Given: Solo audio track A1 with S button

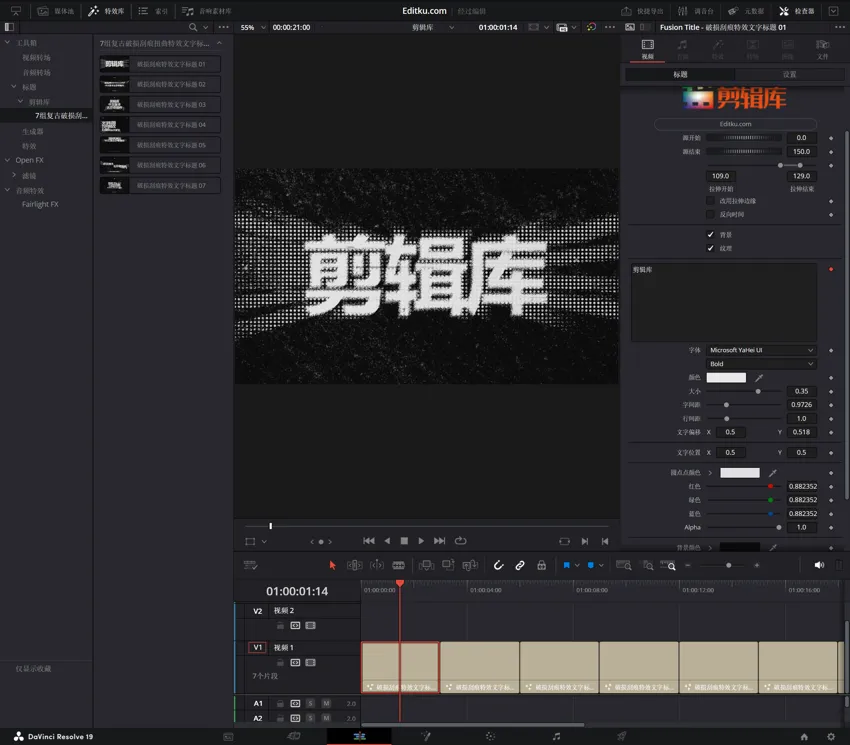Looking at the screenshot, I should click(x=310, y=703).
